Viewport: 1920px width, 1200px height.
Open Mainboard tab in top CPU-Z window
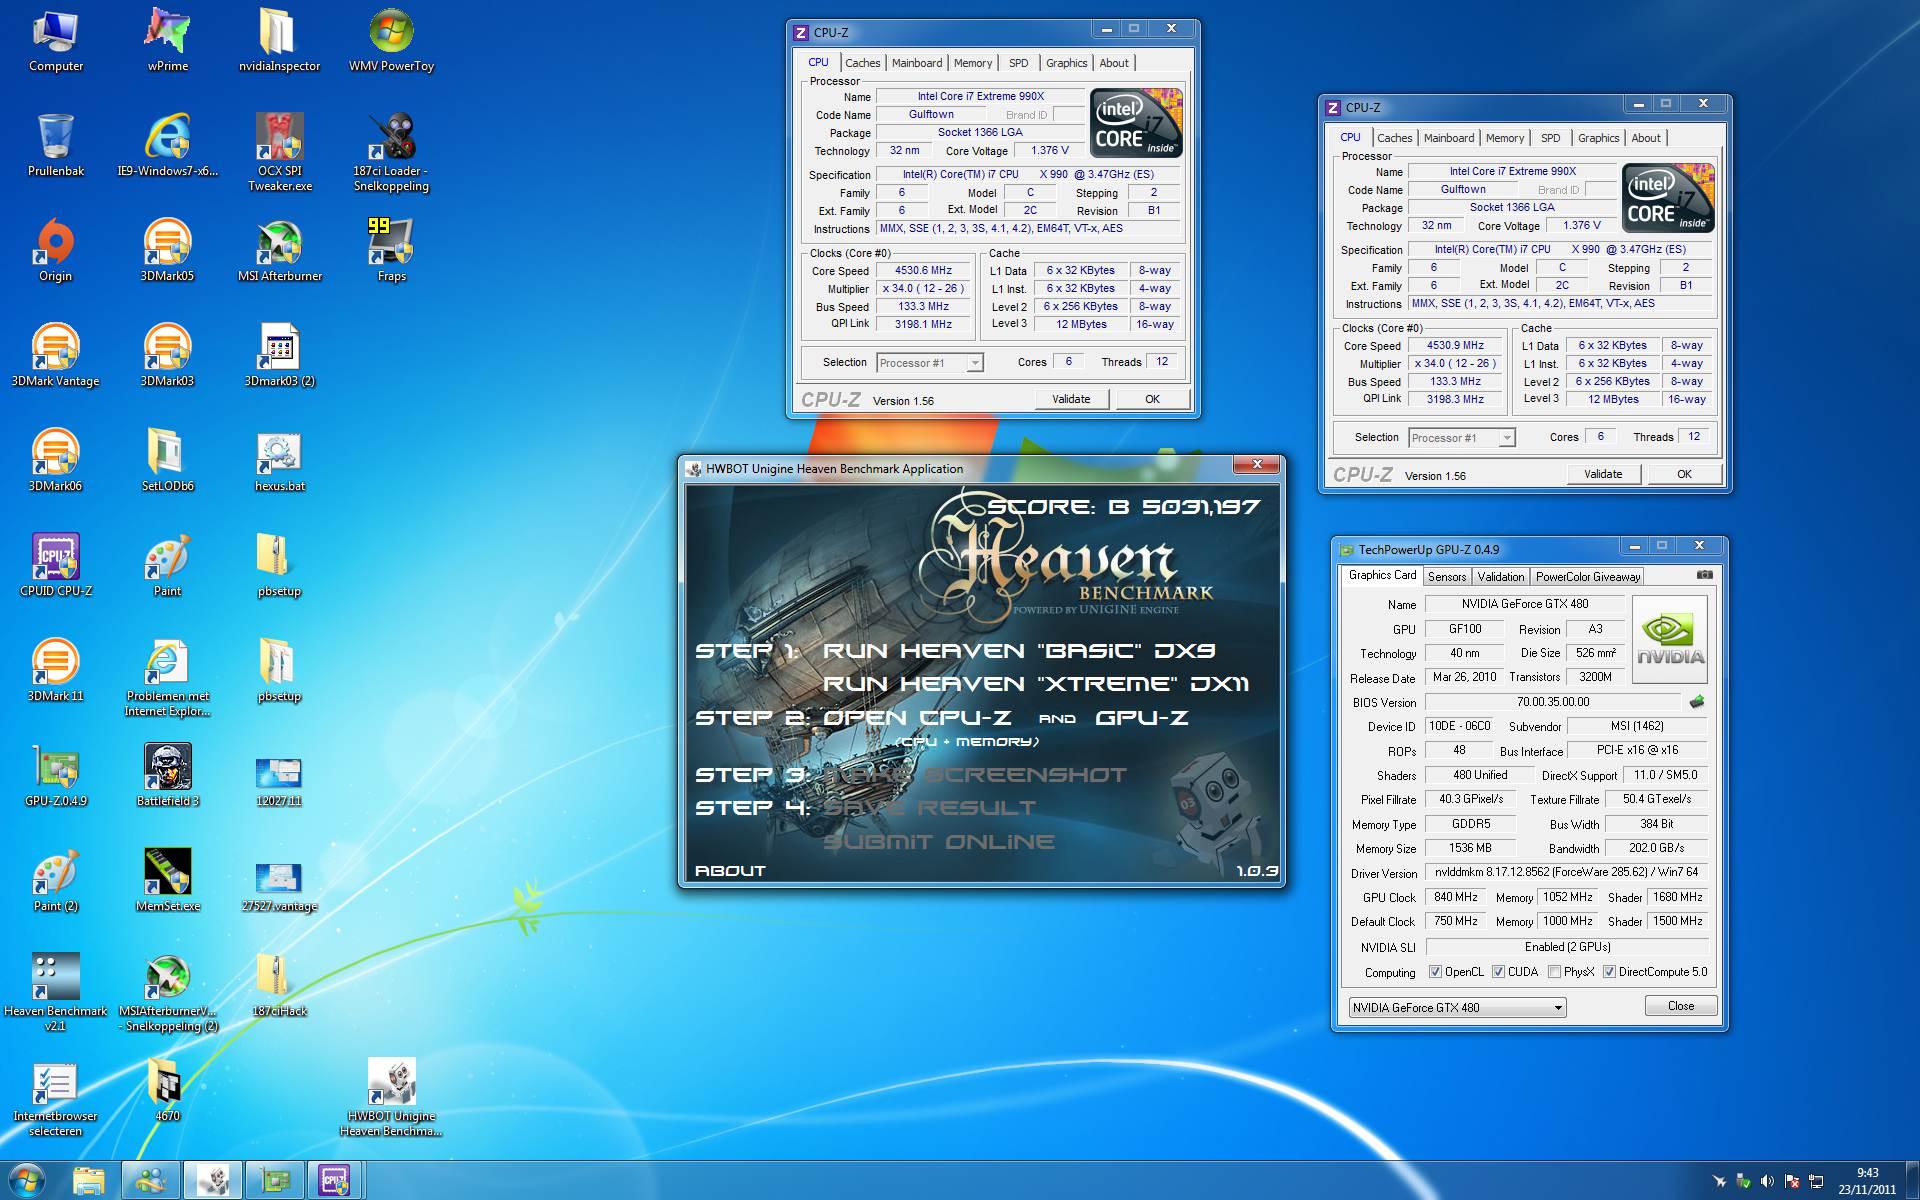(x=917, y=63)
